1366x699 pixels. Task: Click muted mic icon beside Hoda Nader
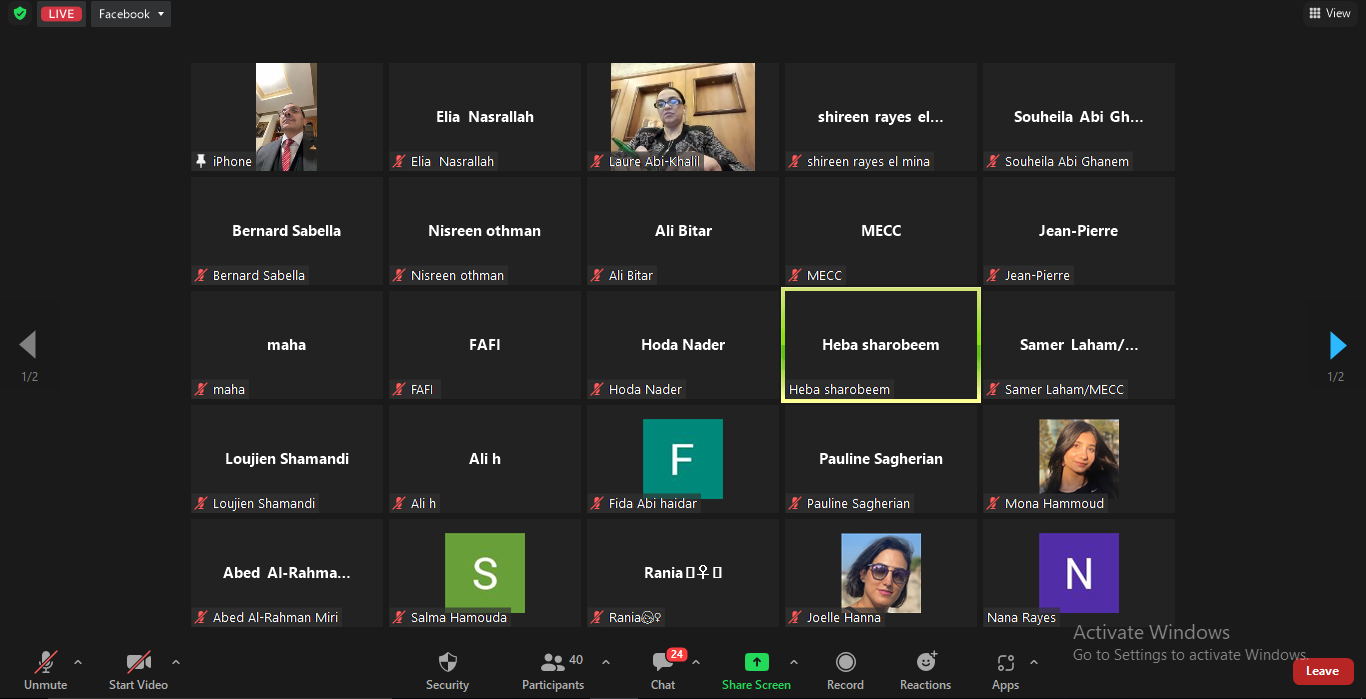(597, 389)
